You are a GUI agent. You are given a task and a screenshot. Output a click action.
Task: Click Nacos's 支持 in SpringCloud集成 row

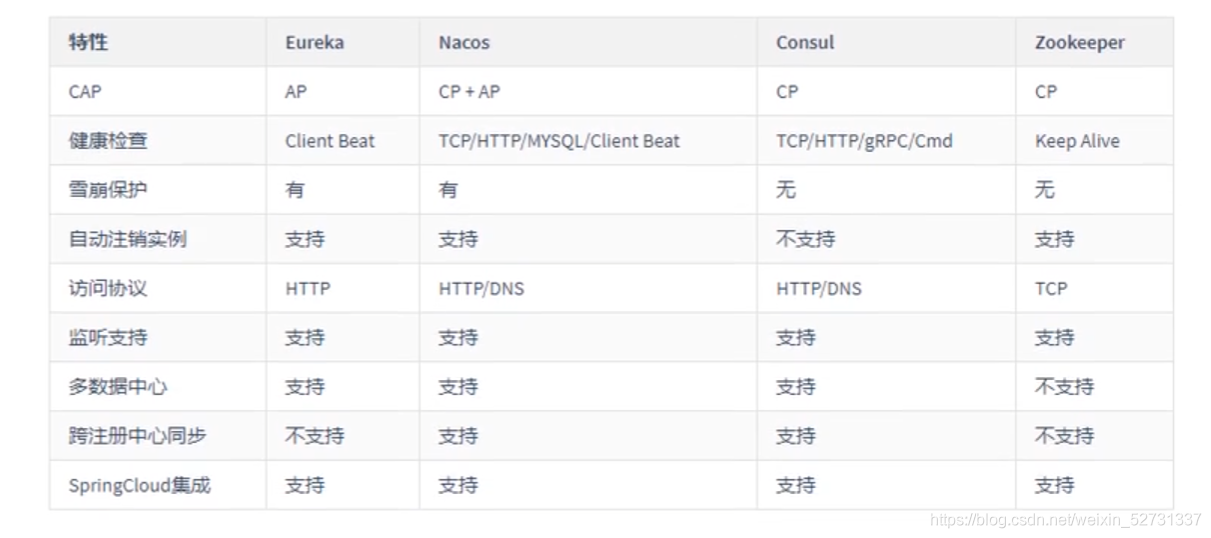click(x=458, y=485)
